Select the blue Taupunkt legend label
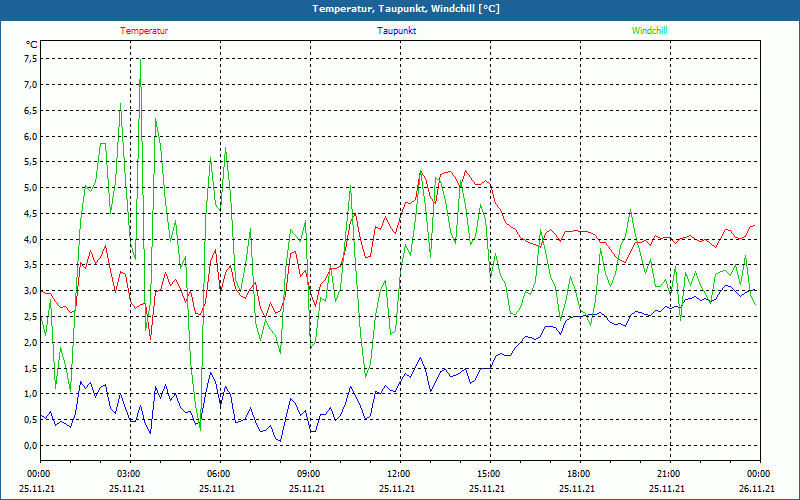 pyautogui.click(x=397, y=31)
